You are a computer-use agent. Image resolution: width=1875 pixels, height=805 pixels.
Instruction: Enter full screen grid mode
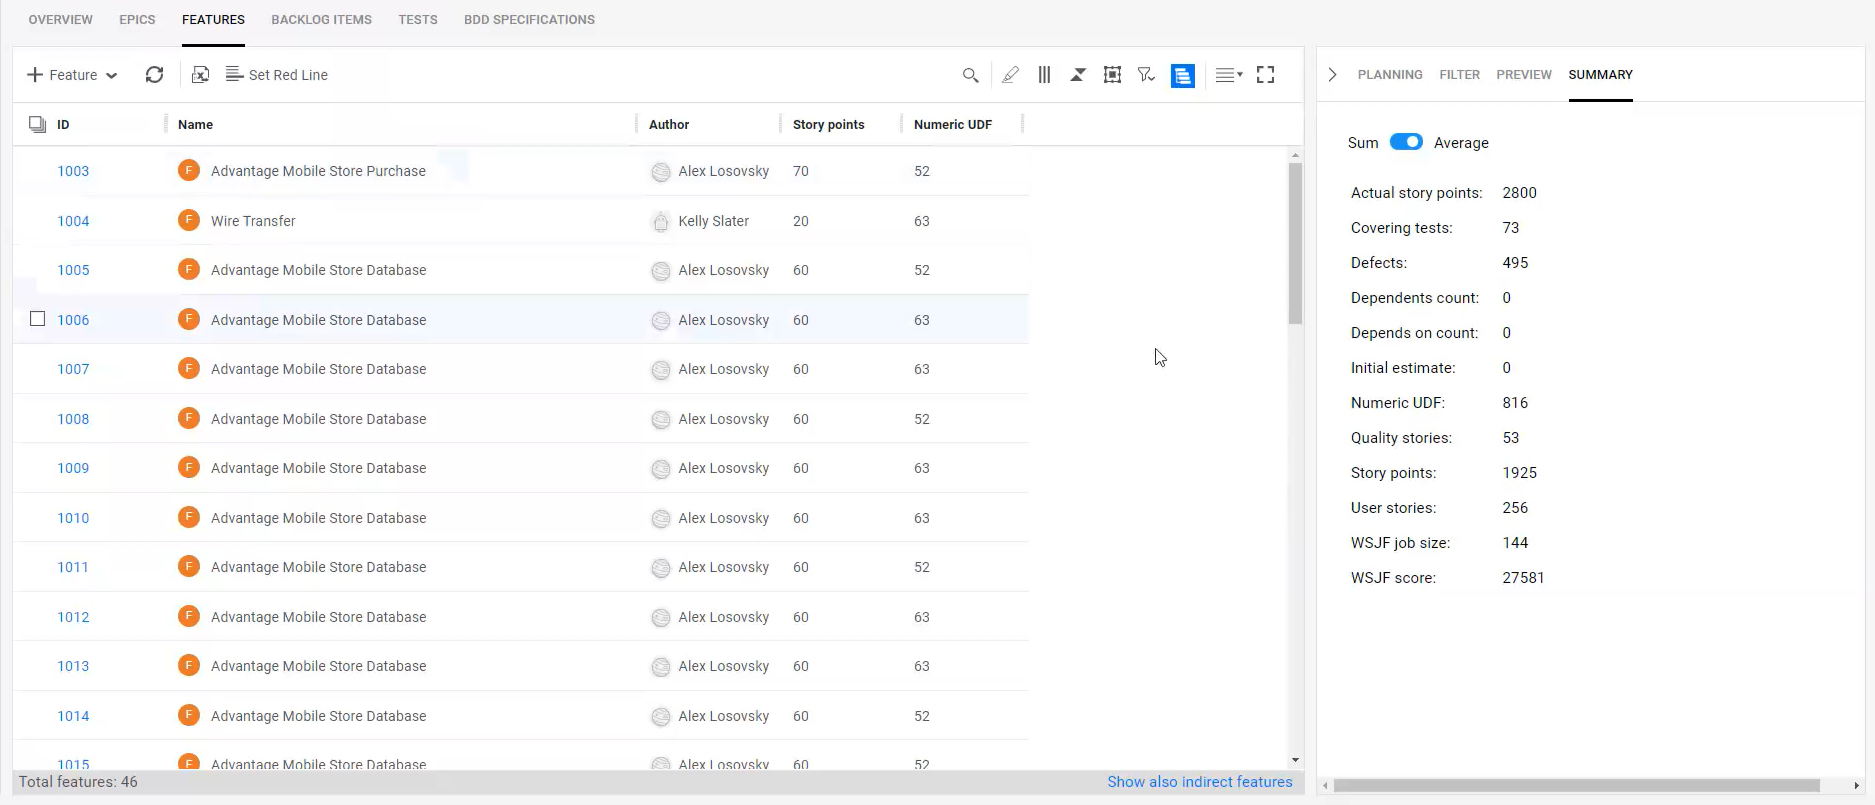click(x=1265, y=75)
